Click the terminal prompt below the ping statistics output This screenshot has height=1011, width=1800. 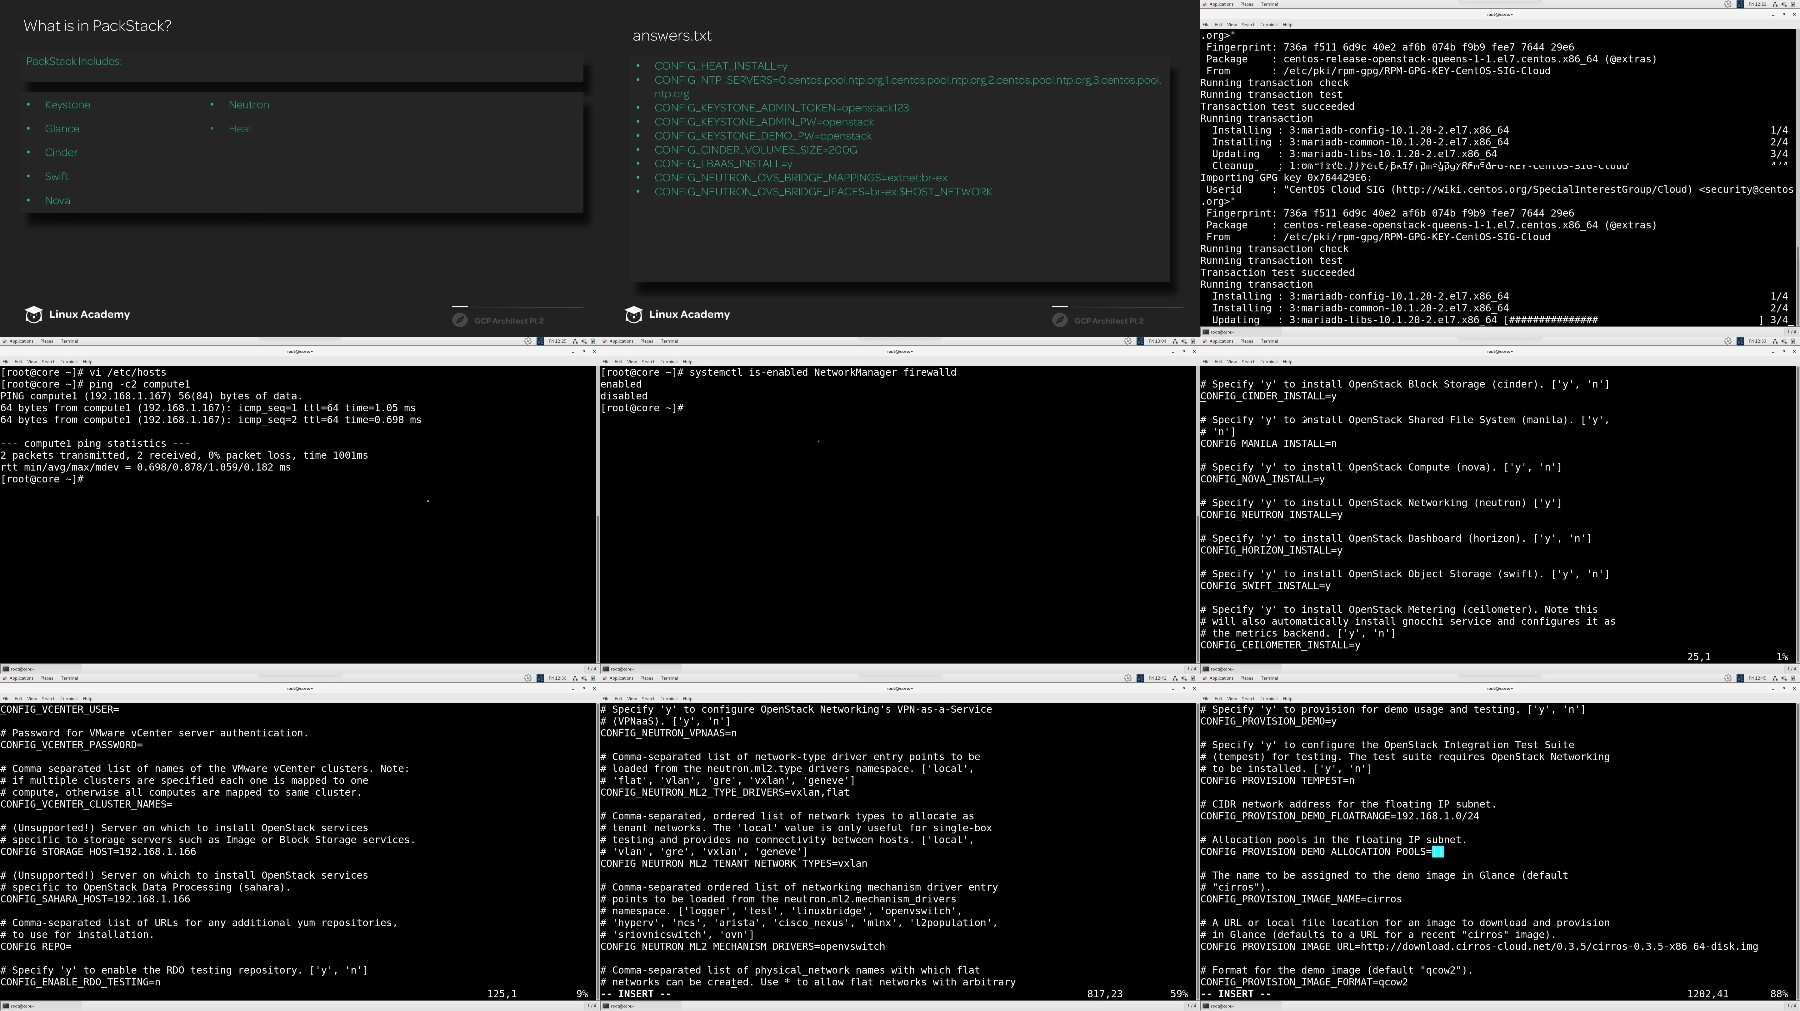pos(42,479)
